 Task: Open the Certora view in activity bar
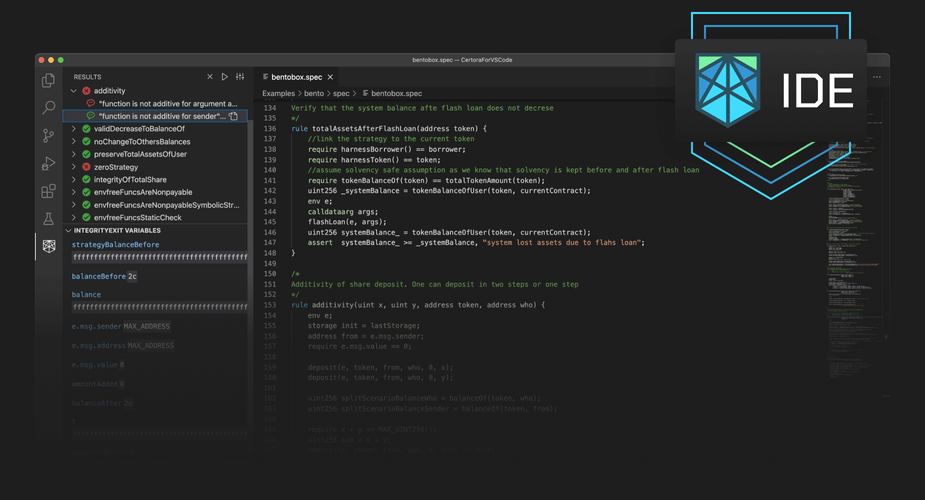(48, 246)
